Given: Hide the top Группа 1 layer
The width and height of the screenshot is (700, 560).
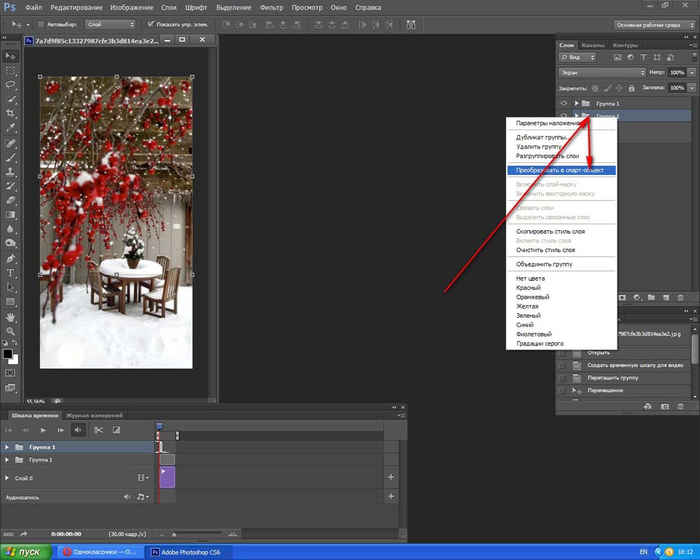Looking at the screenshot, I should coord(563,103).
